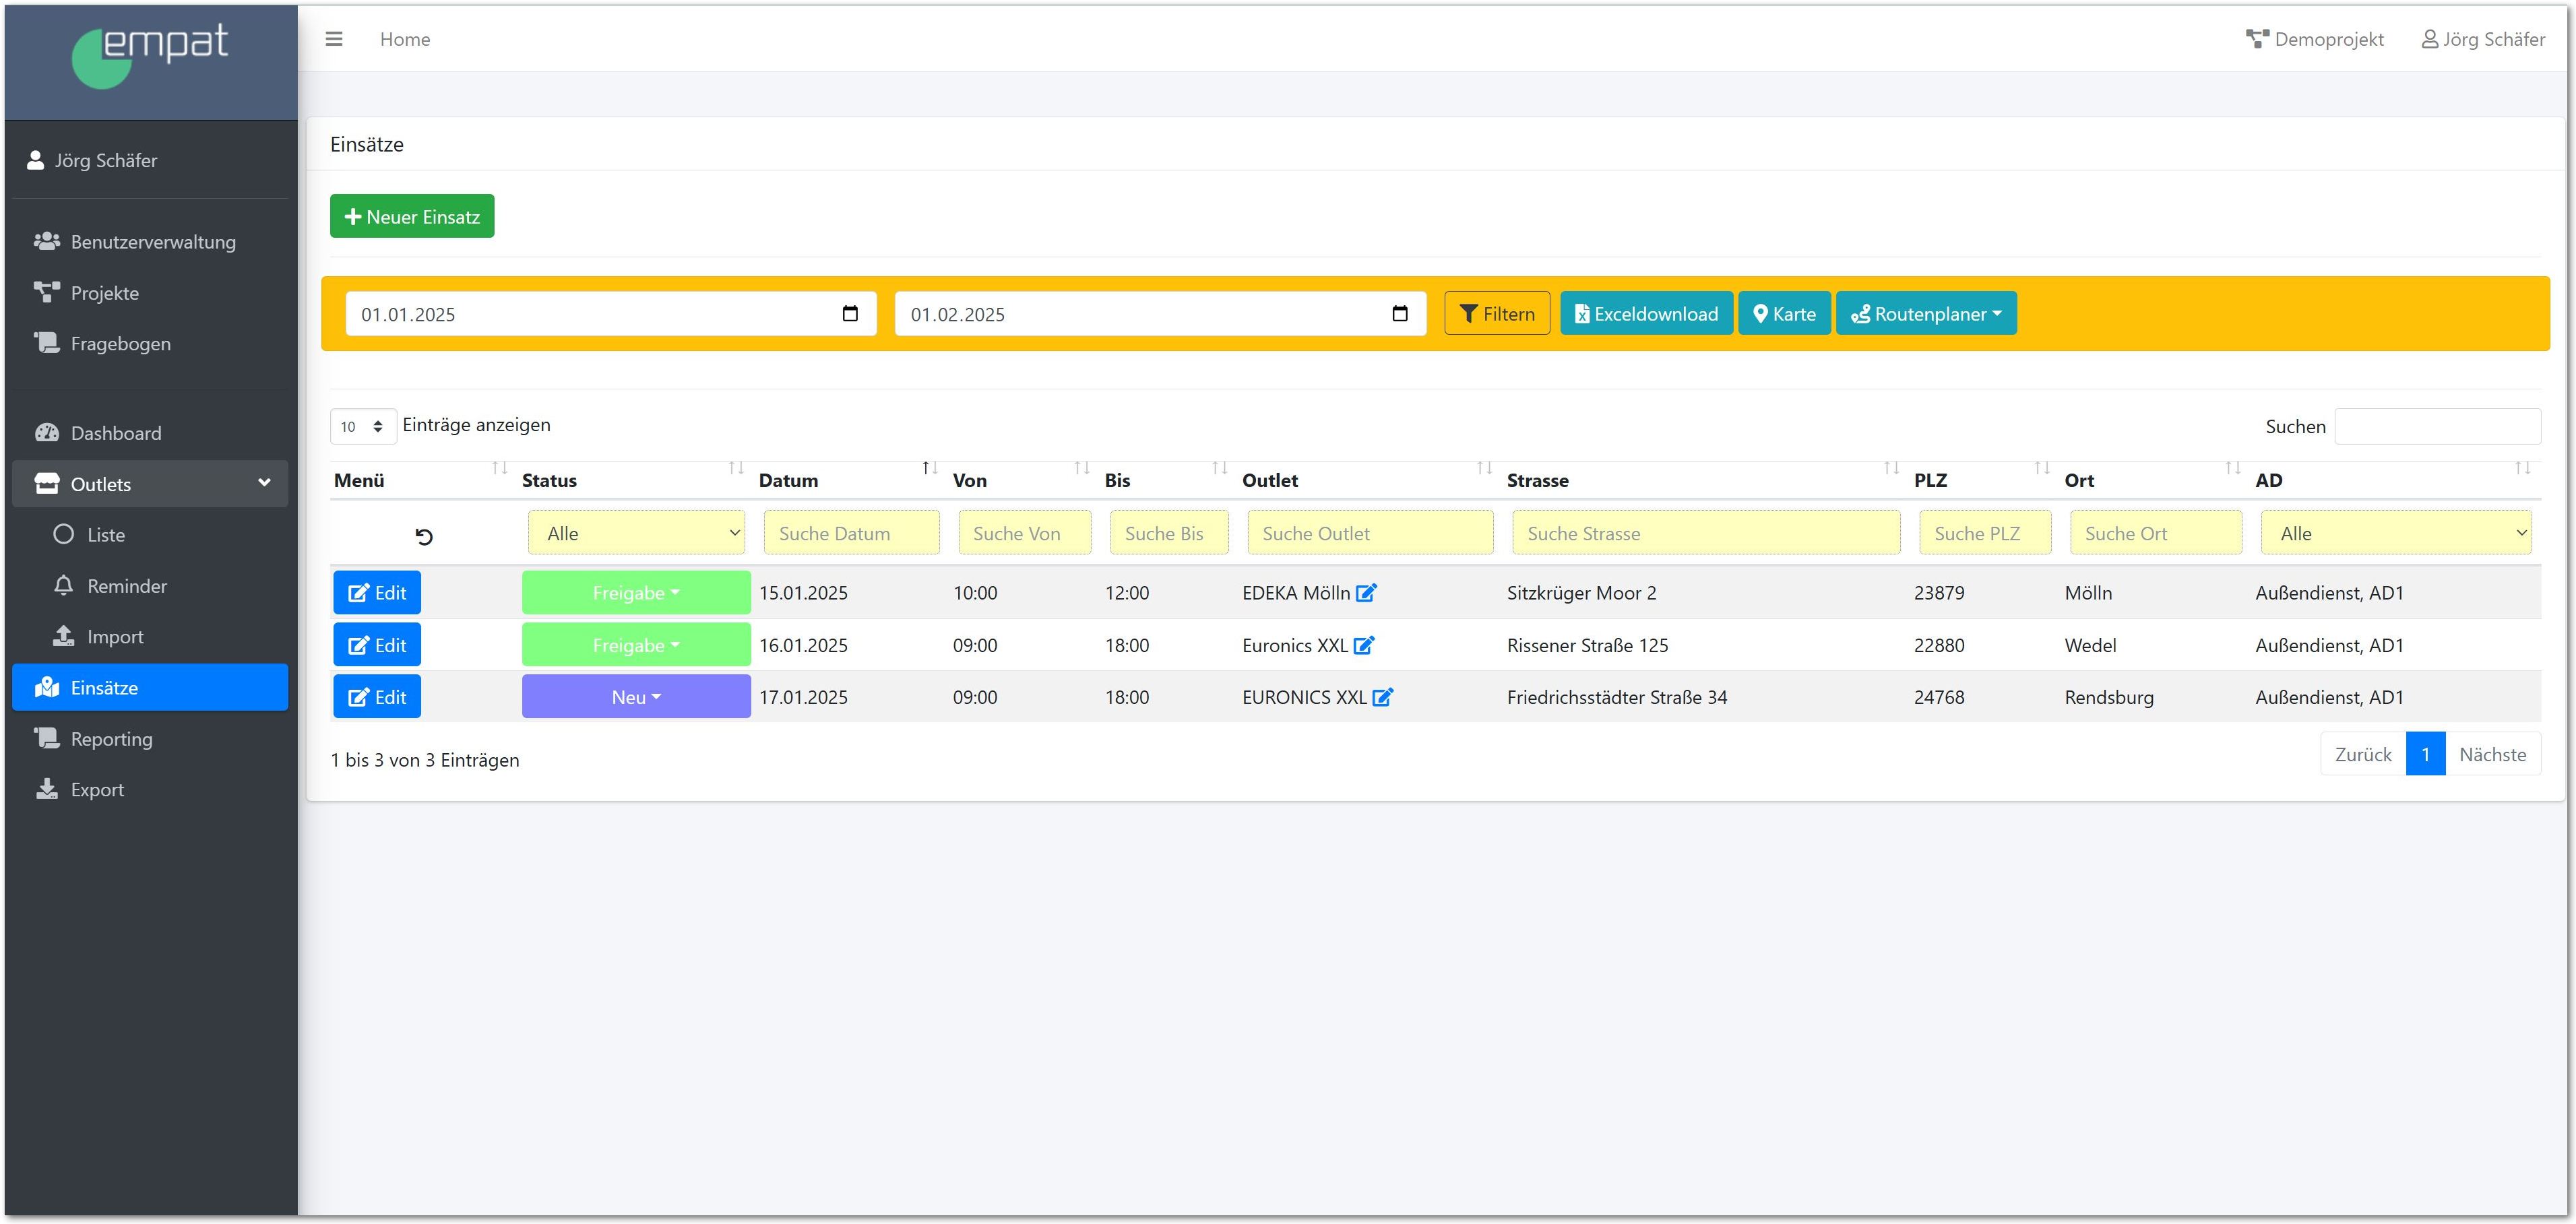This screenshot has height=1224, width=2576.
Task: Click the reset filters undo icon
Action: (x=424, y=537)
